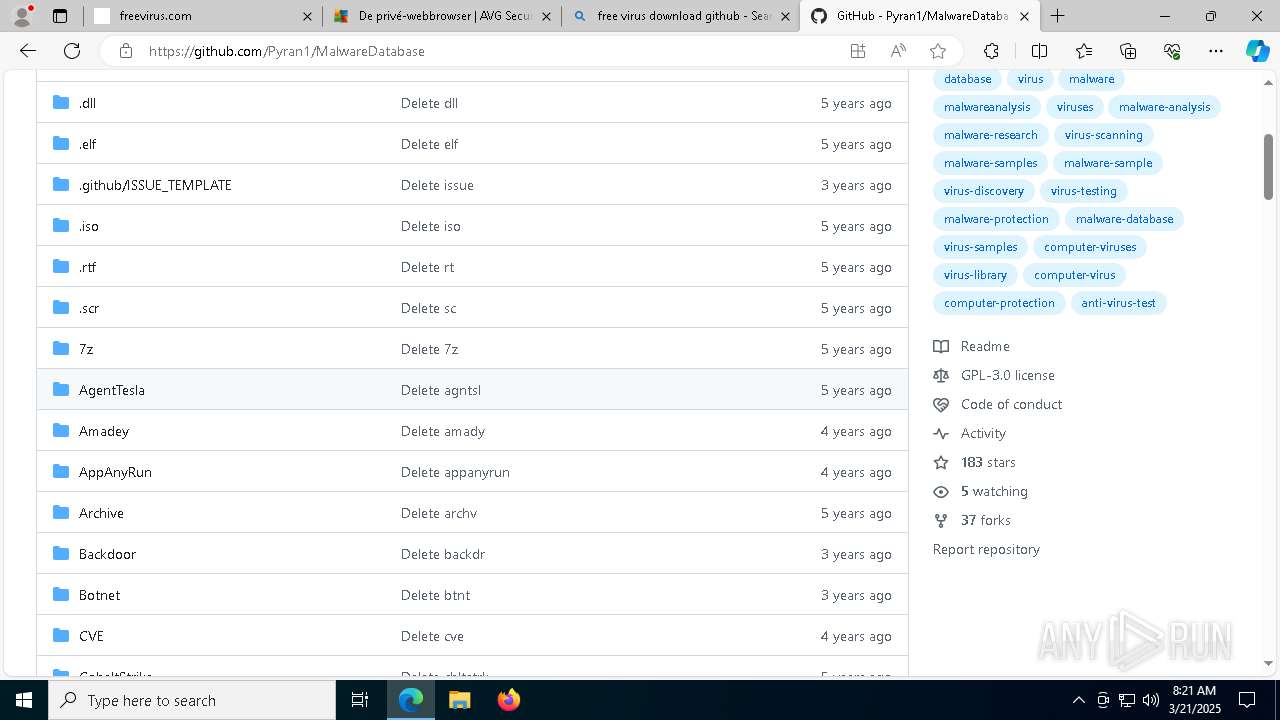
Task: Toggle Split screen icon in toolbar
Action: (x=1039, y=51)
